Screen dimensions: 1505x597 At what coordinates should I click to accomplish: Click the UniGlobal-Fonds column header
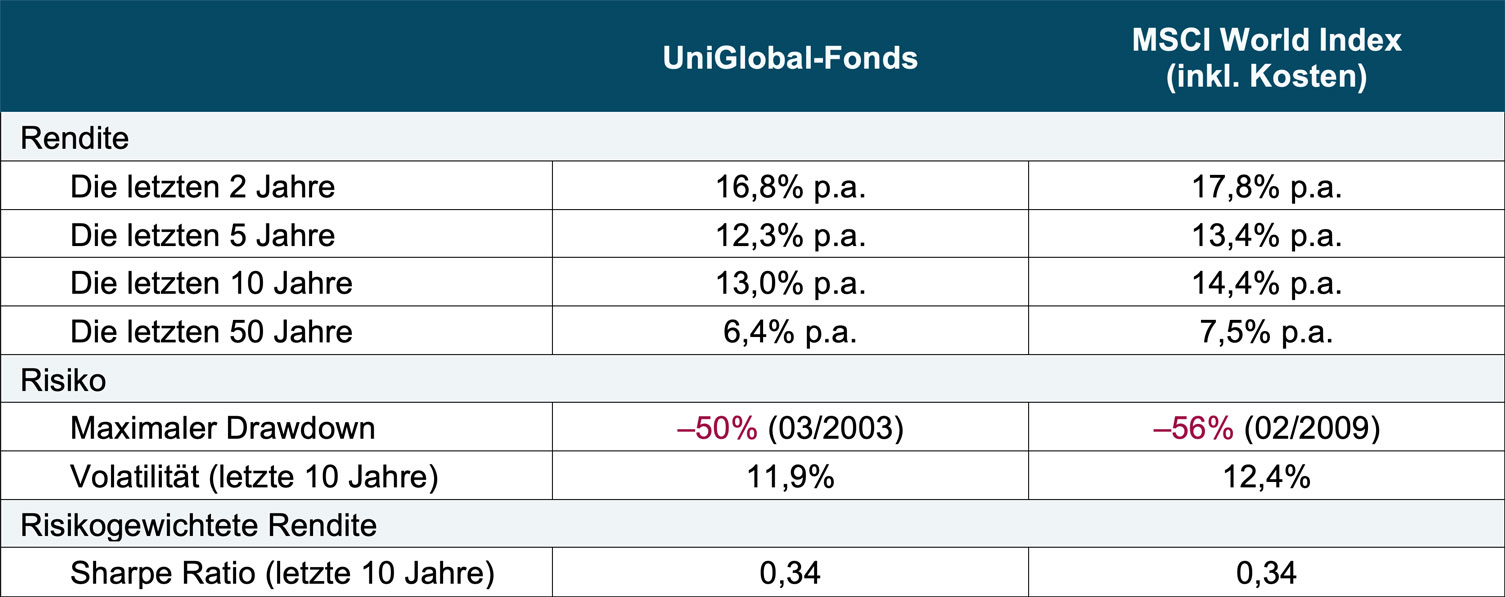coord(790,58)
